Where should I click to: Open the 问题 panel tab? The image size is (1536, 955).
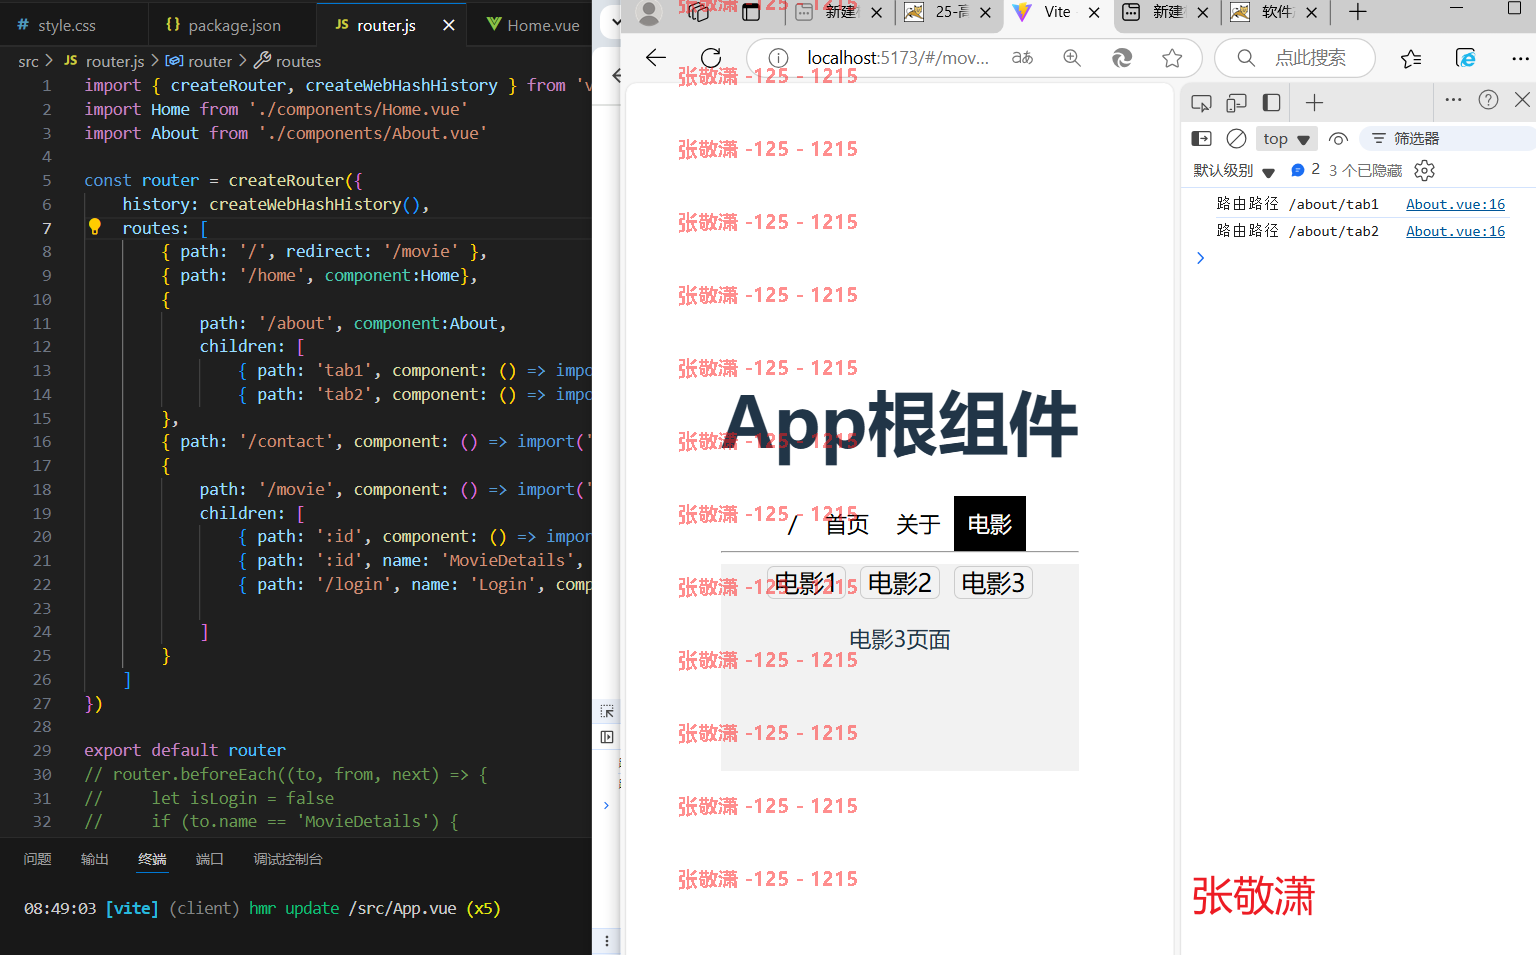[38, 859]
